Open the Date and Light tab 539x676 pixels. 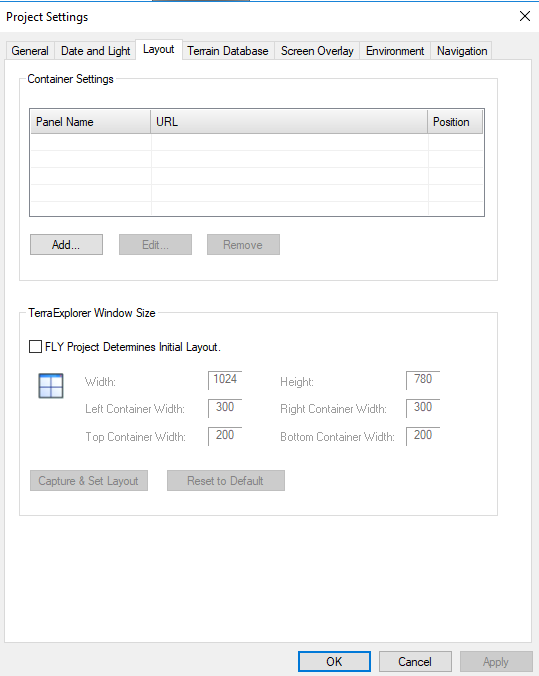tap(95, 51)
